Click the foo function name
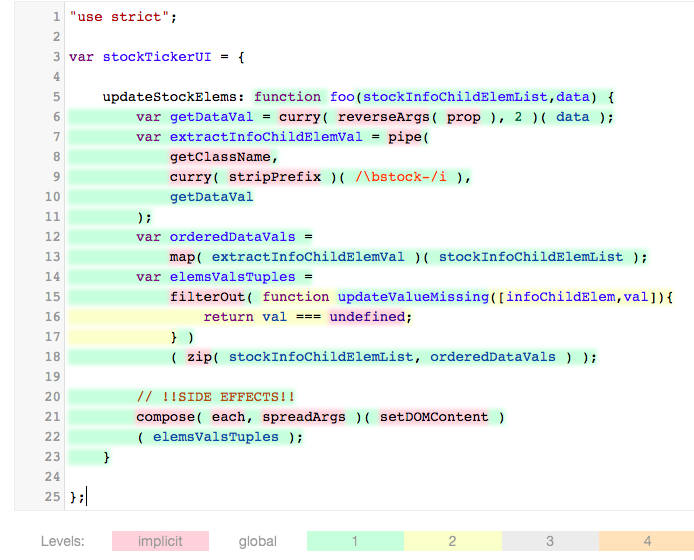The width and height of the screenshot is (694, 560). [x=342, y=97]
